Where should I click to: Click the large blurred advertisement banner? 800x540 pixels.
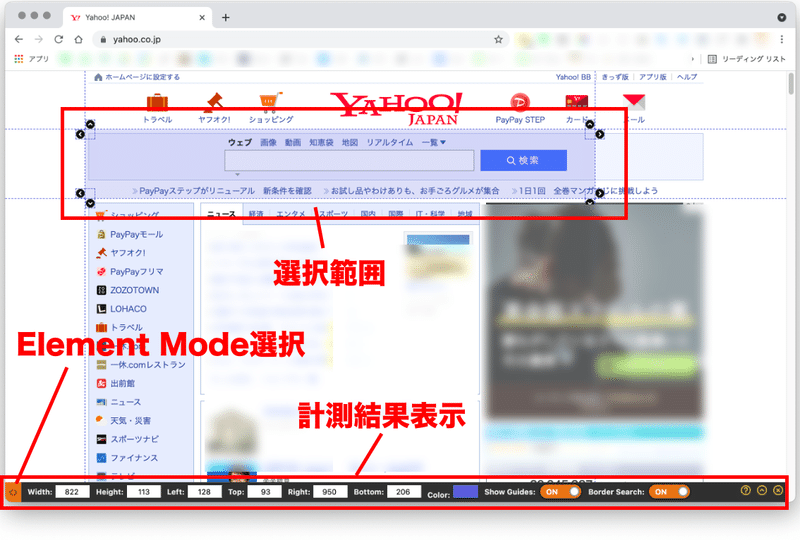(594, 310)
